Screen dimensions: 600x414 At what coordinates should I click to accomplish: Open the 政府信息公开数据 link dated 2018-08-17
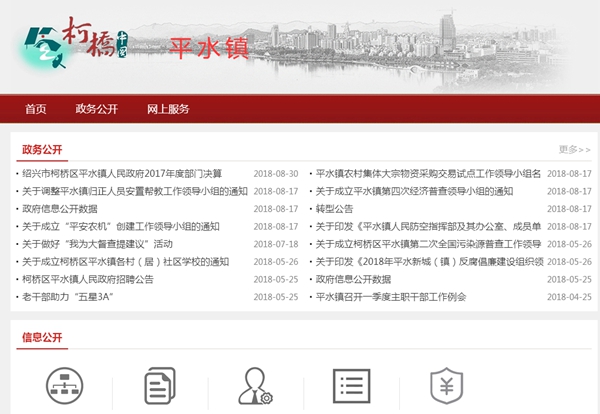(60, 209)
